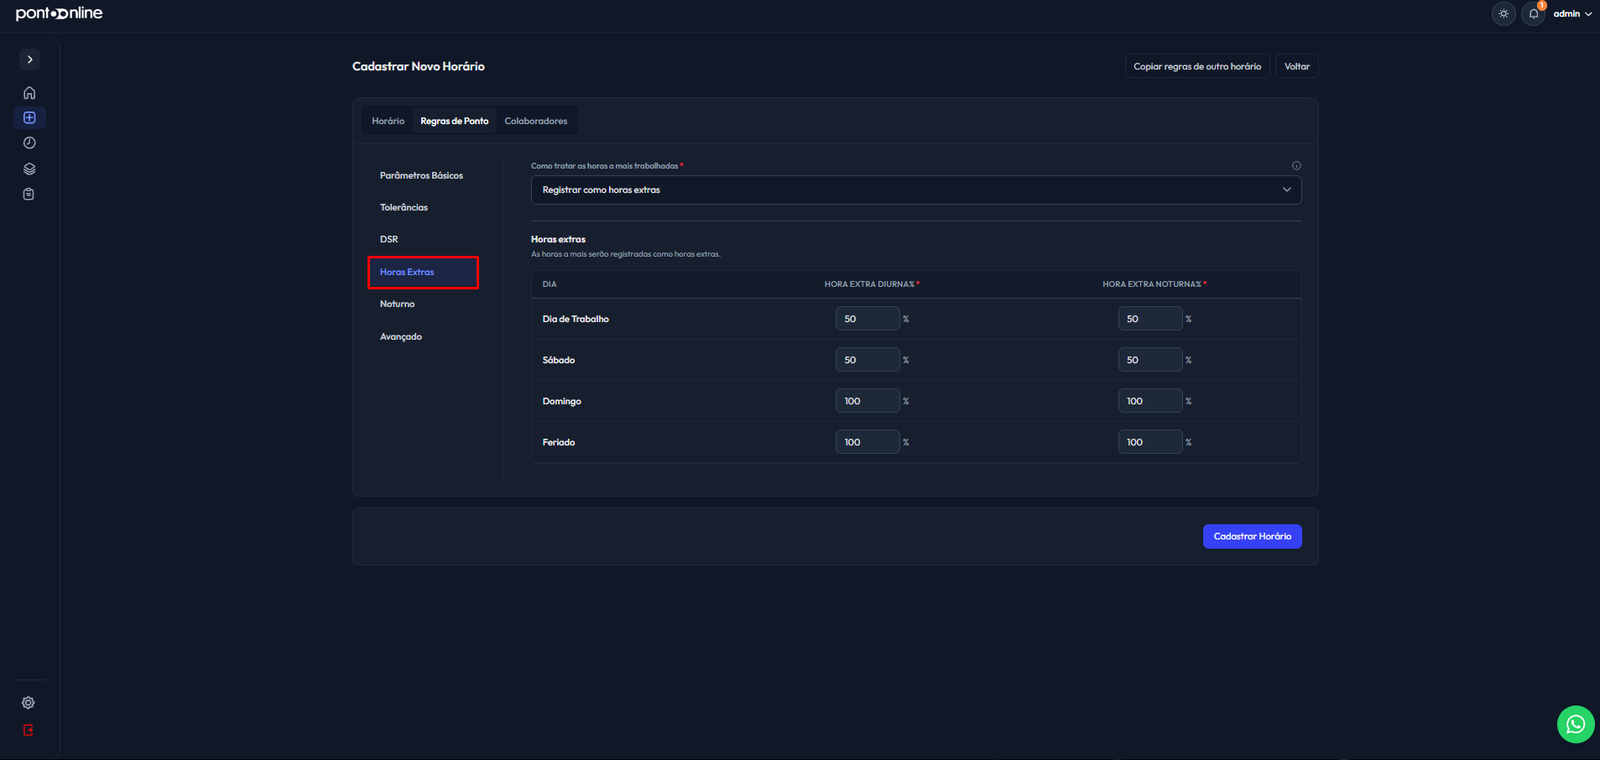Viewport: 1600px width, 760px height.
Task: Select the Regras de Ponto tab
Action: (x=454, y=121)
